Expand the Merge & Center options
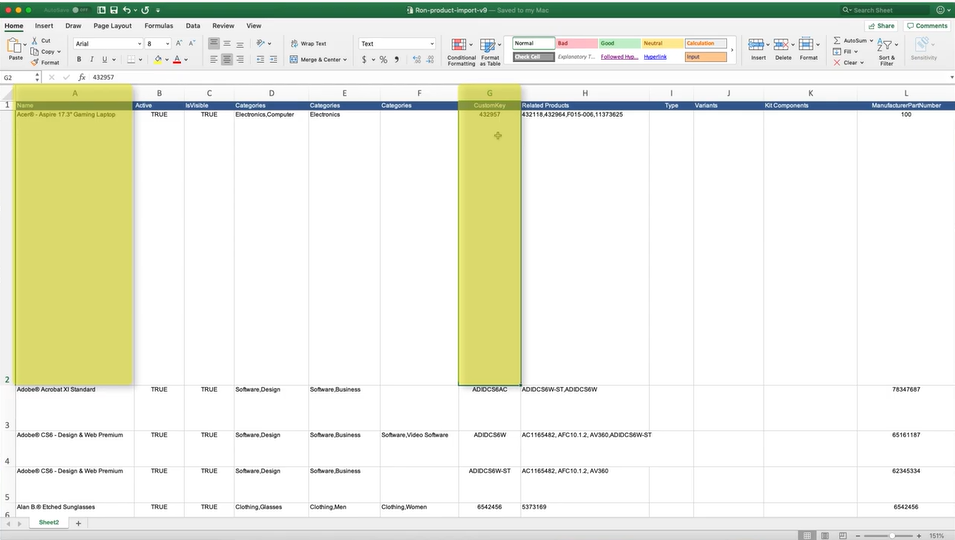Screen dimensions: 955x540 (345, 60)
